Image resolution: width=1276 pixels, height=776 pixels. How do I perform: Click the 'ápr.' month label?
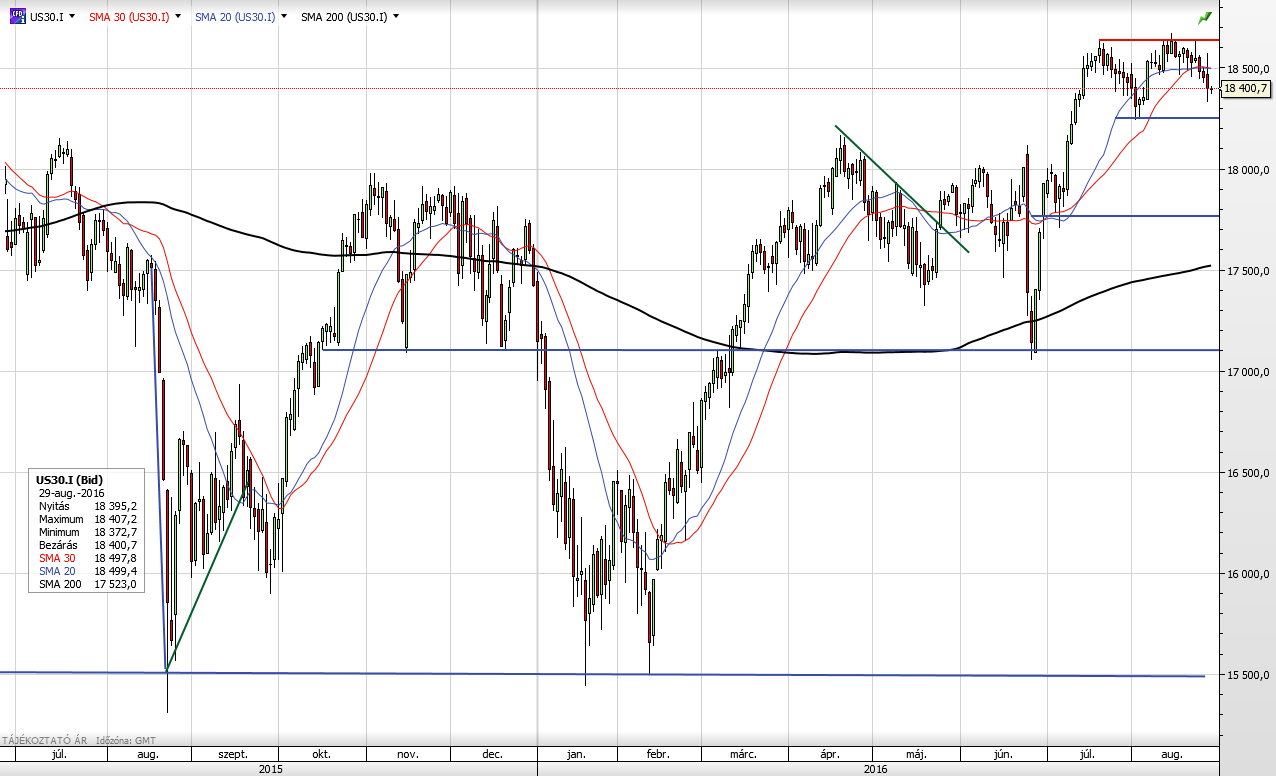coord(830,754)
